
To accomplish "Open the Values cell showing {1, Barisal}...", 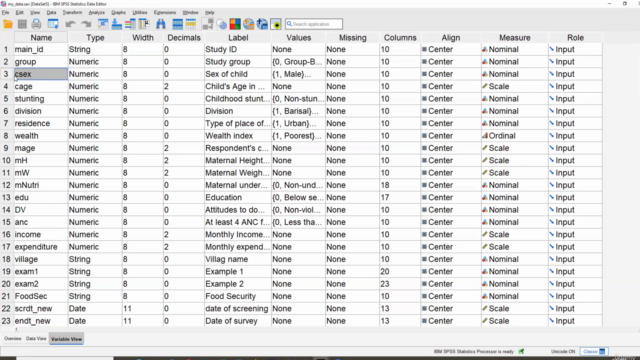I will click(x=298, y=111).
